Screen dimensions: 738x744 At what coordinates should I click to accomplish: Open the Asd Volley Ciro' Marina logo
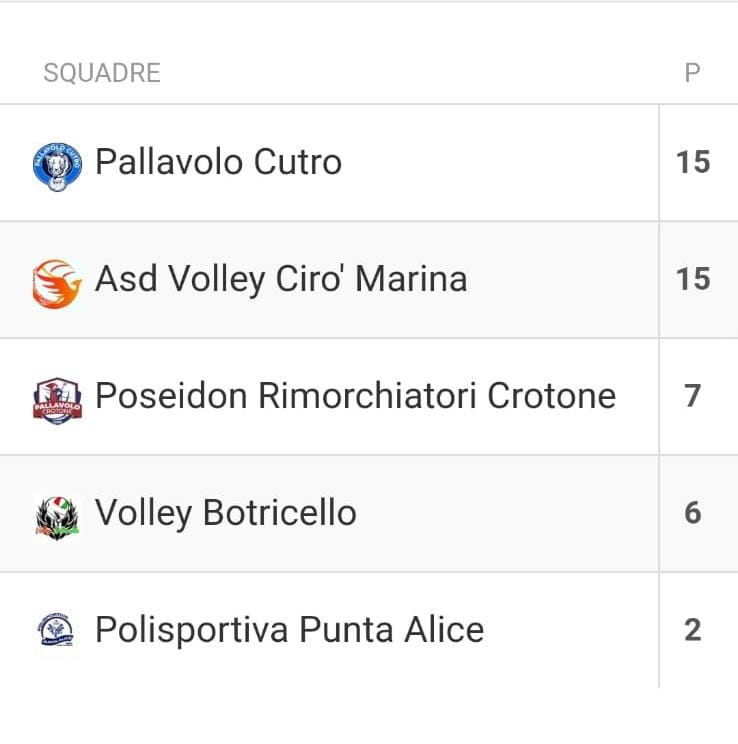[57, 282]
